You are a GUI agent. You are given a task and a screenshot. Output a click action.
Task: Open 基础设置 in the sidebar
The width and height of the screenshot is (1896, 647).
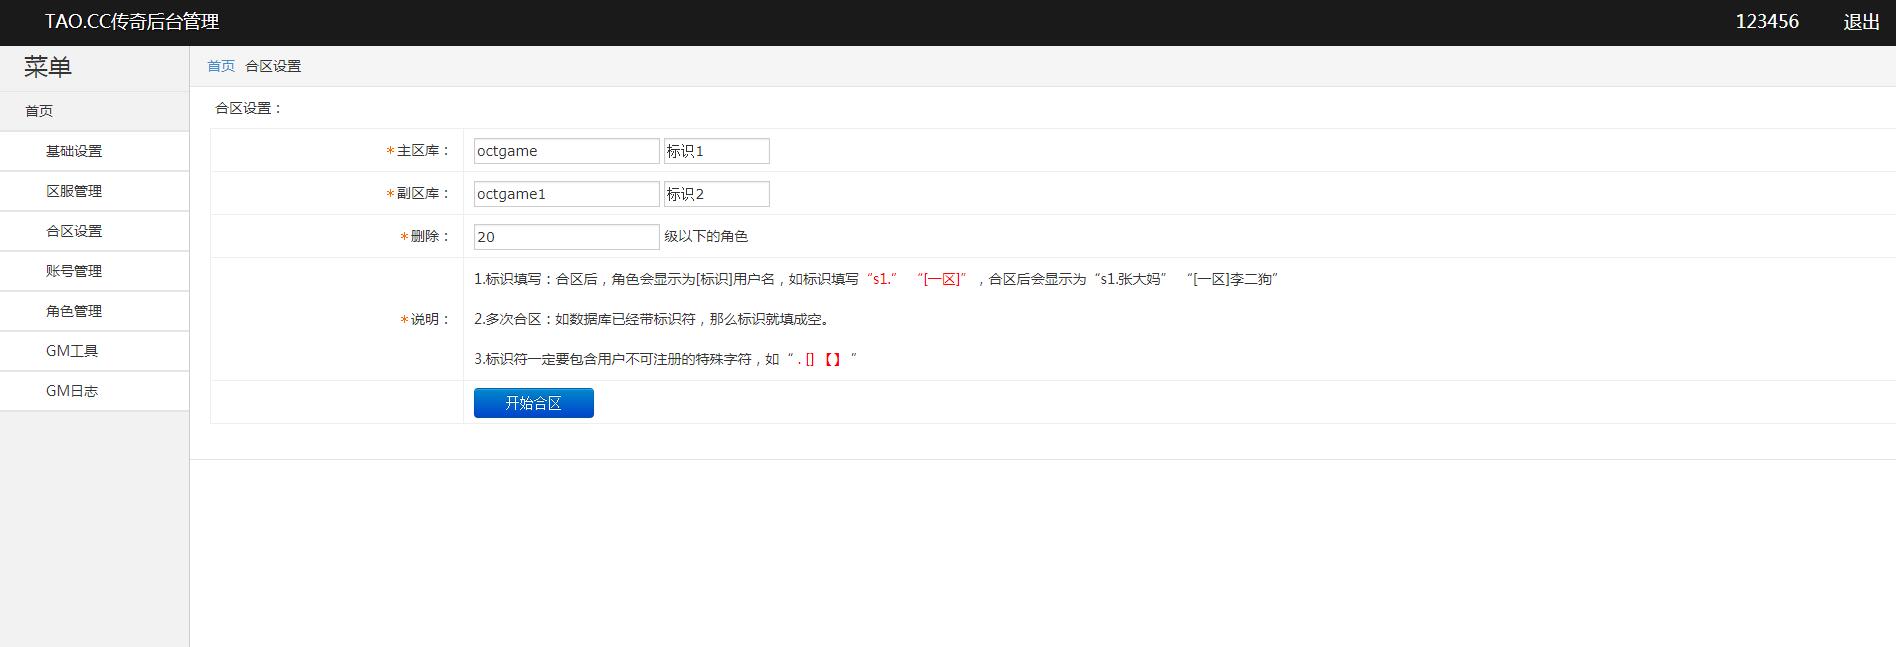tap(74, 151)
